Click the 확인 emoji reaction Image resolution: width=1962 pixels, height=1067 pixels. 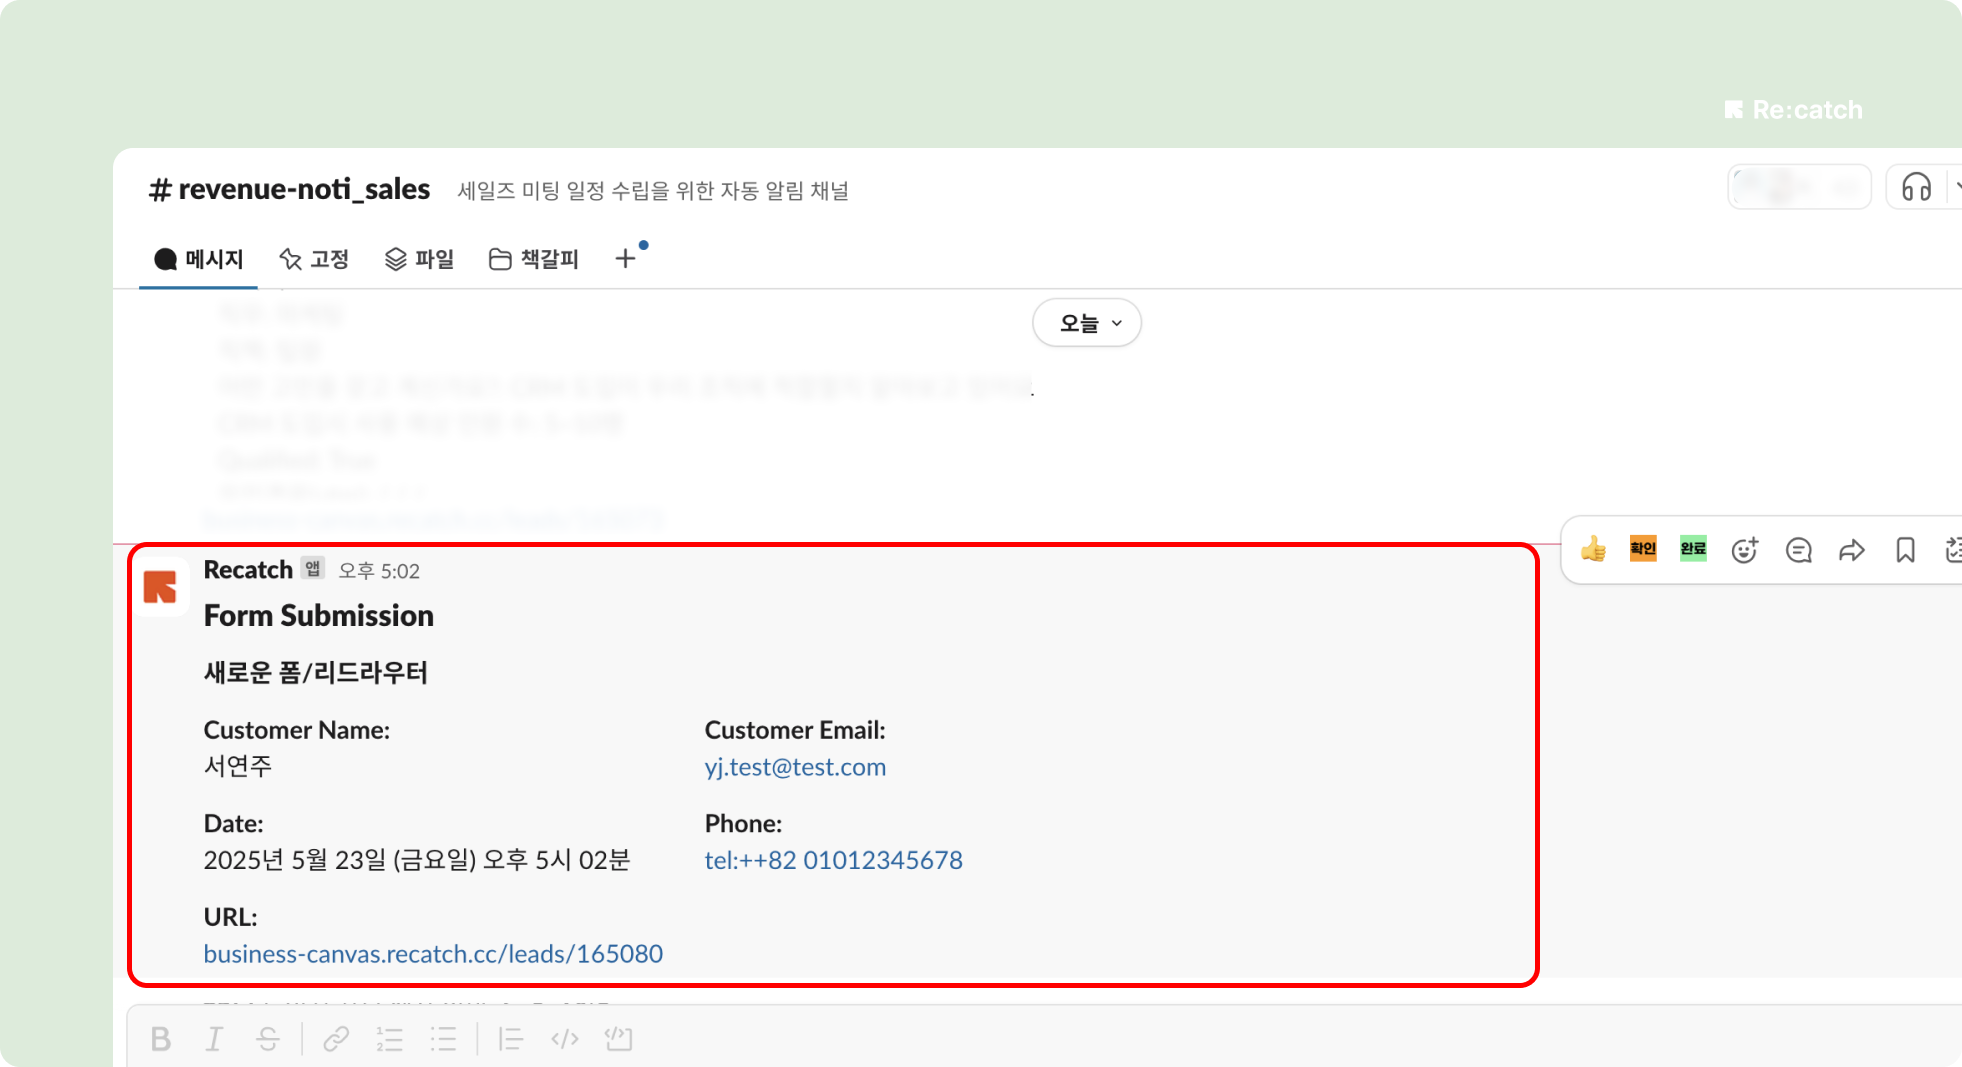point(1643,549)
